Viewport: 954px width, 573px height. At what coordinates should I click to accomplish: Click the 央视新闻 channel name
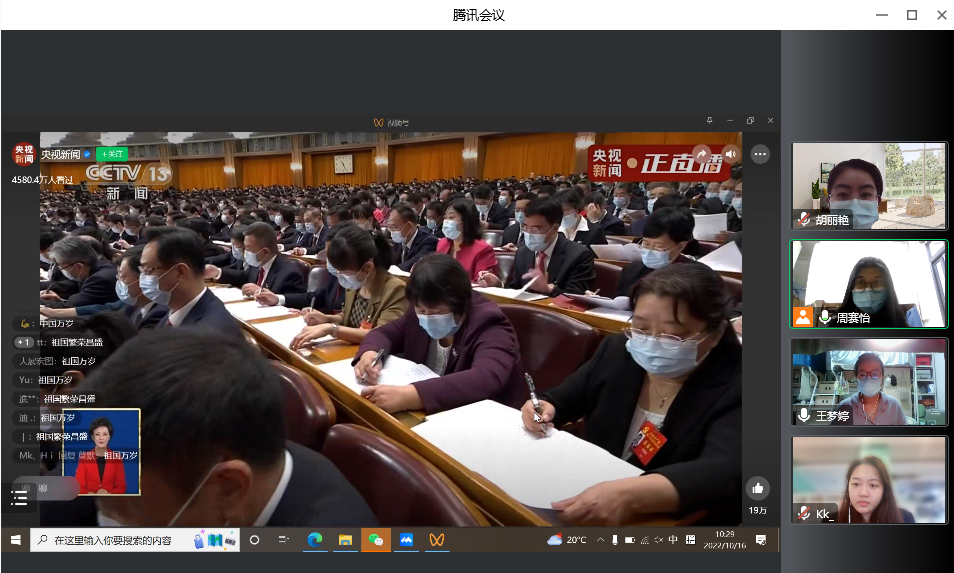coord(60,154)
